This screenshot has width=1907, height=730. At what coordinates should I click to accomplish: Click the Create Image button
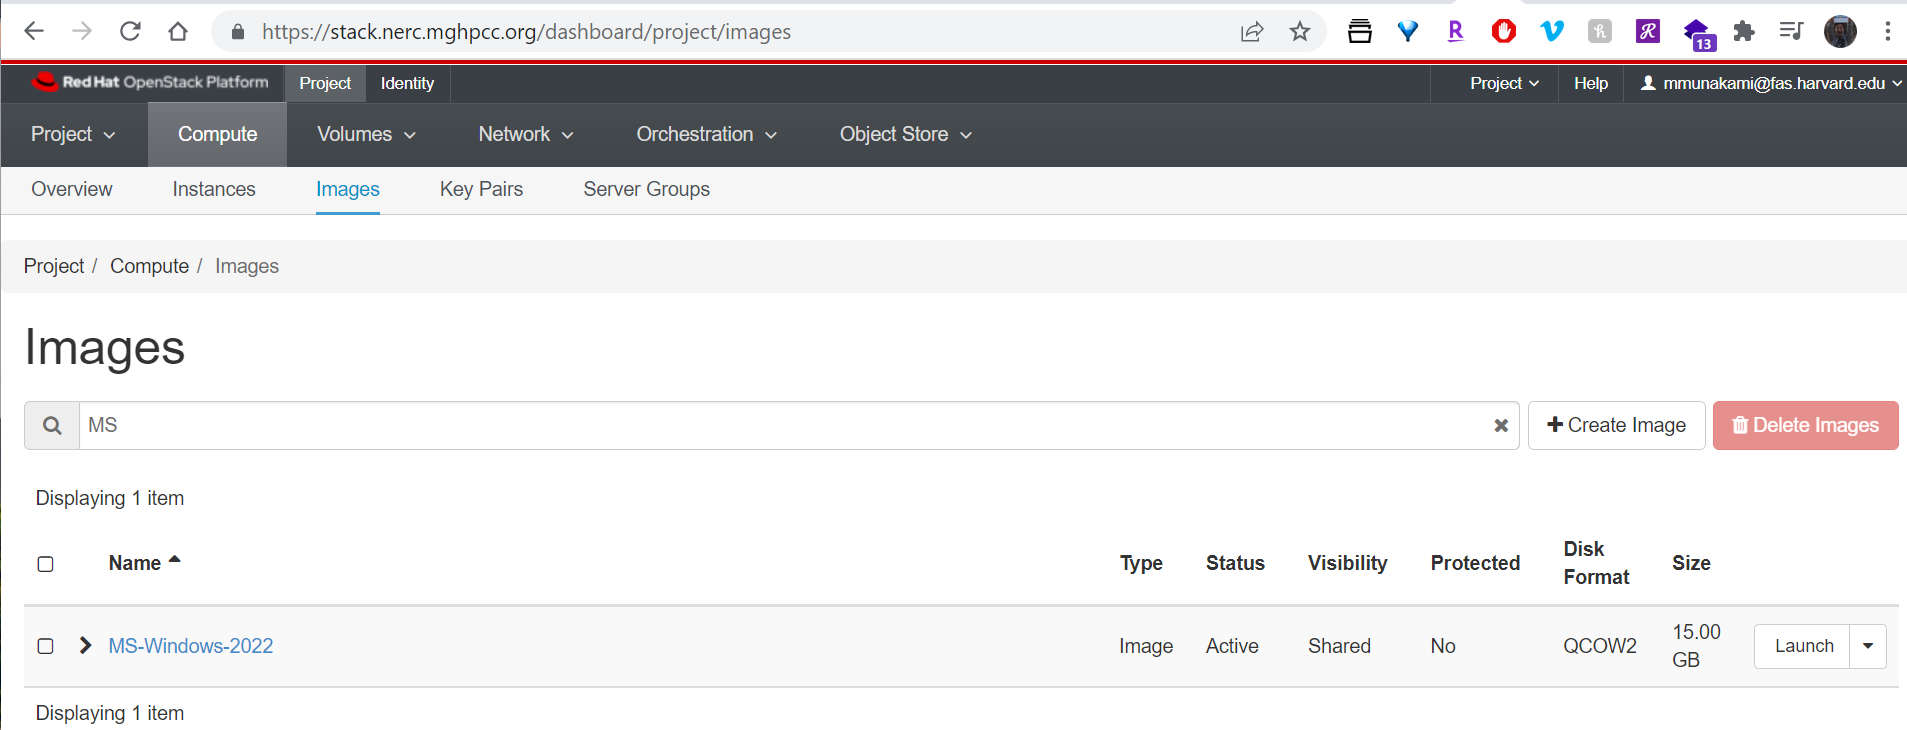click(1616, 426)
